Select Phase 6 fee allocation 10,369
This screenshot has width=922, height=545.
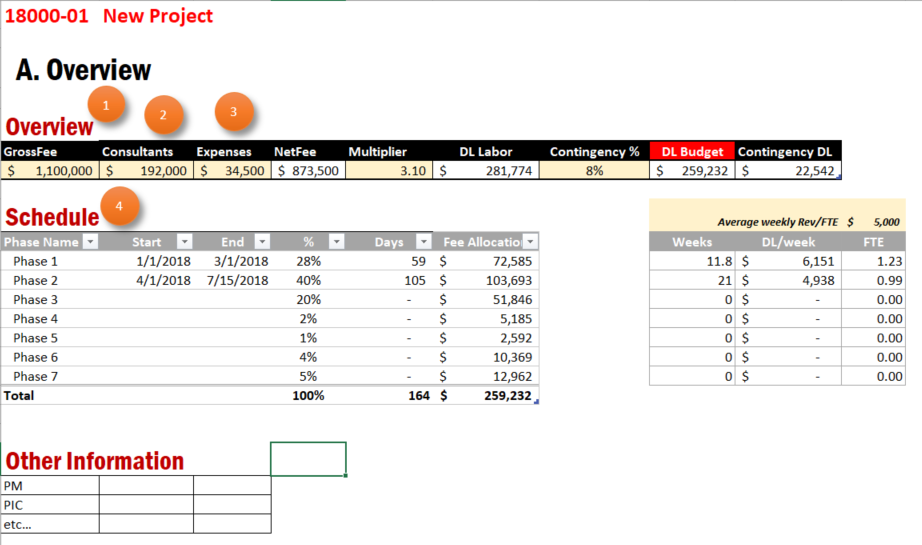pos(486,357)
